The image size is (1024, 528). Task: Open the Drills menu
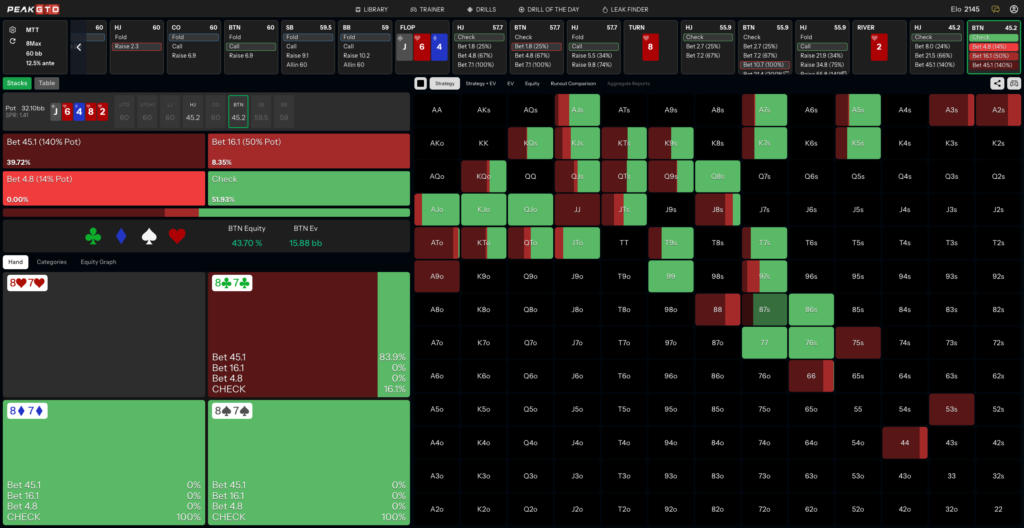point(481,10)
